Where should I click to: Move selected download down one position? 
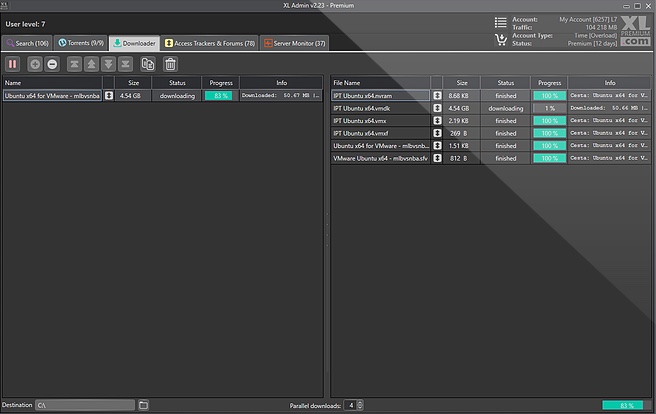108,63
